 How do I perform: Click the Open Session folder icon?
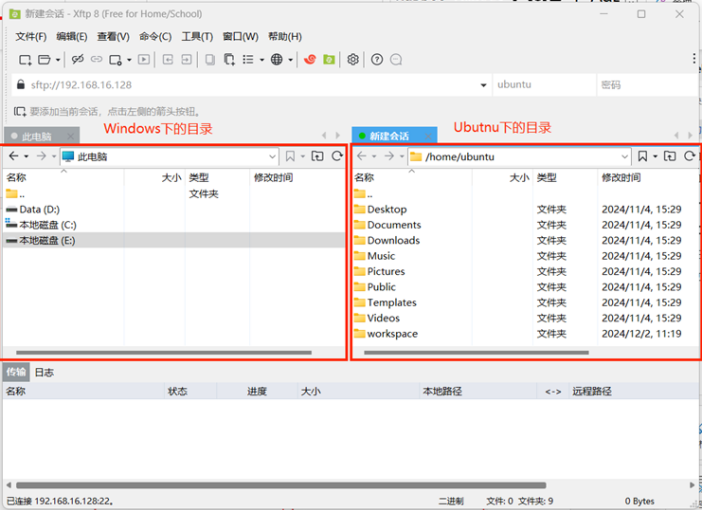click(x=44, y=60)
